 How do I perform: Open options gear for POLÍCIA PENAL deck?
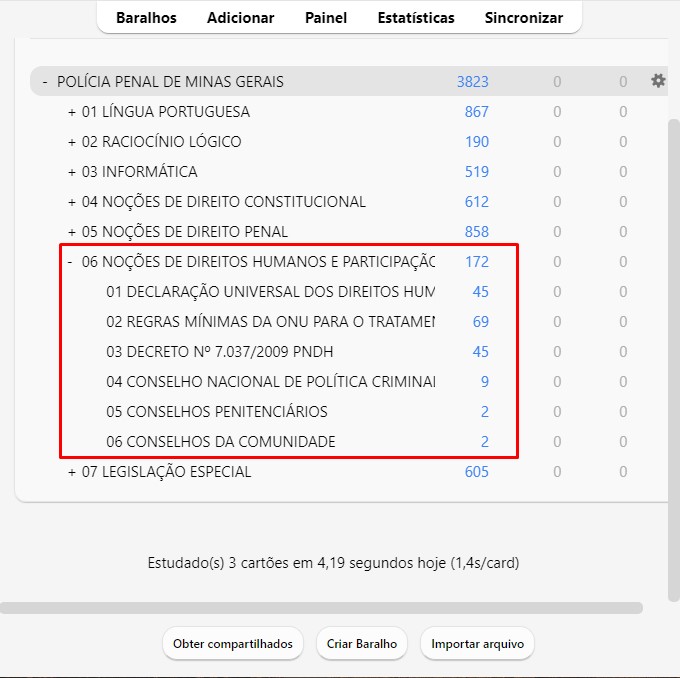(658, 81)
